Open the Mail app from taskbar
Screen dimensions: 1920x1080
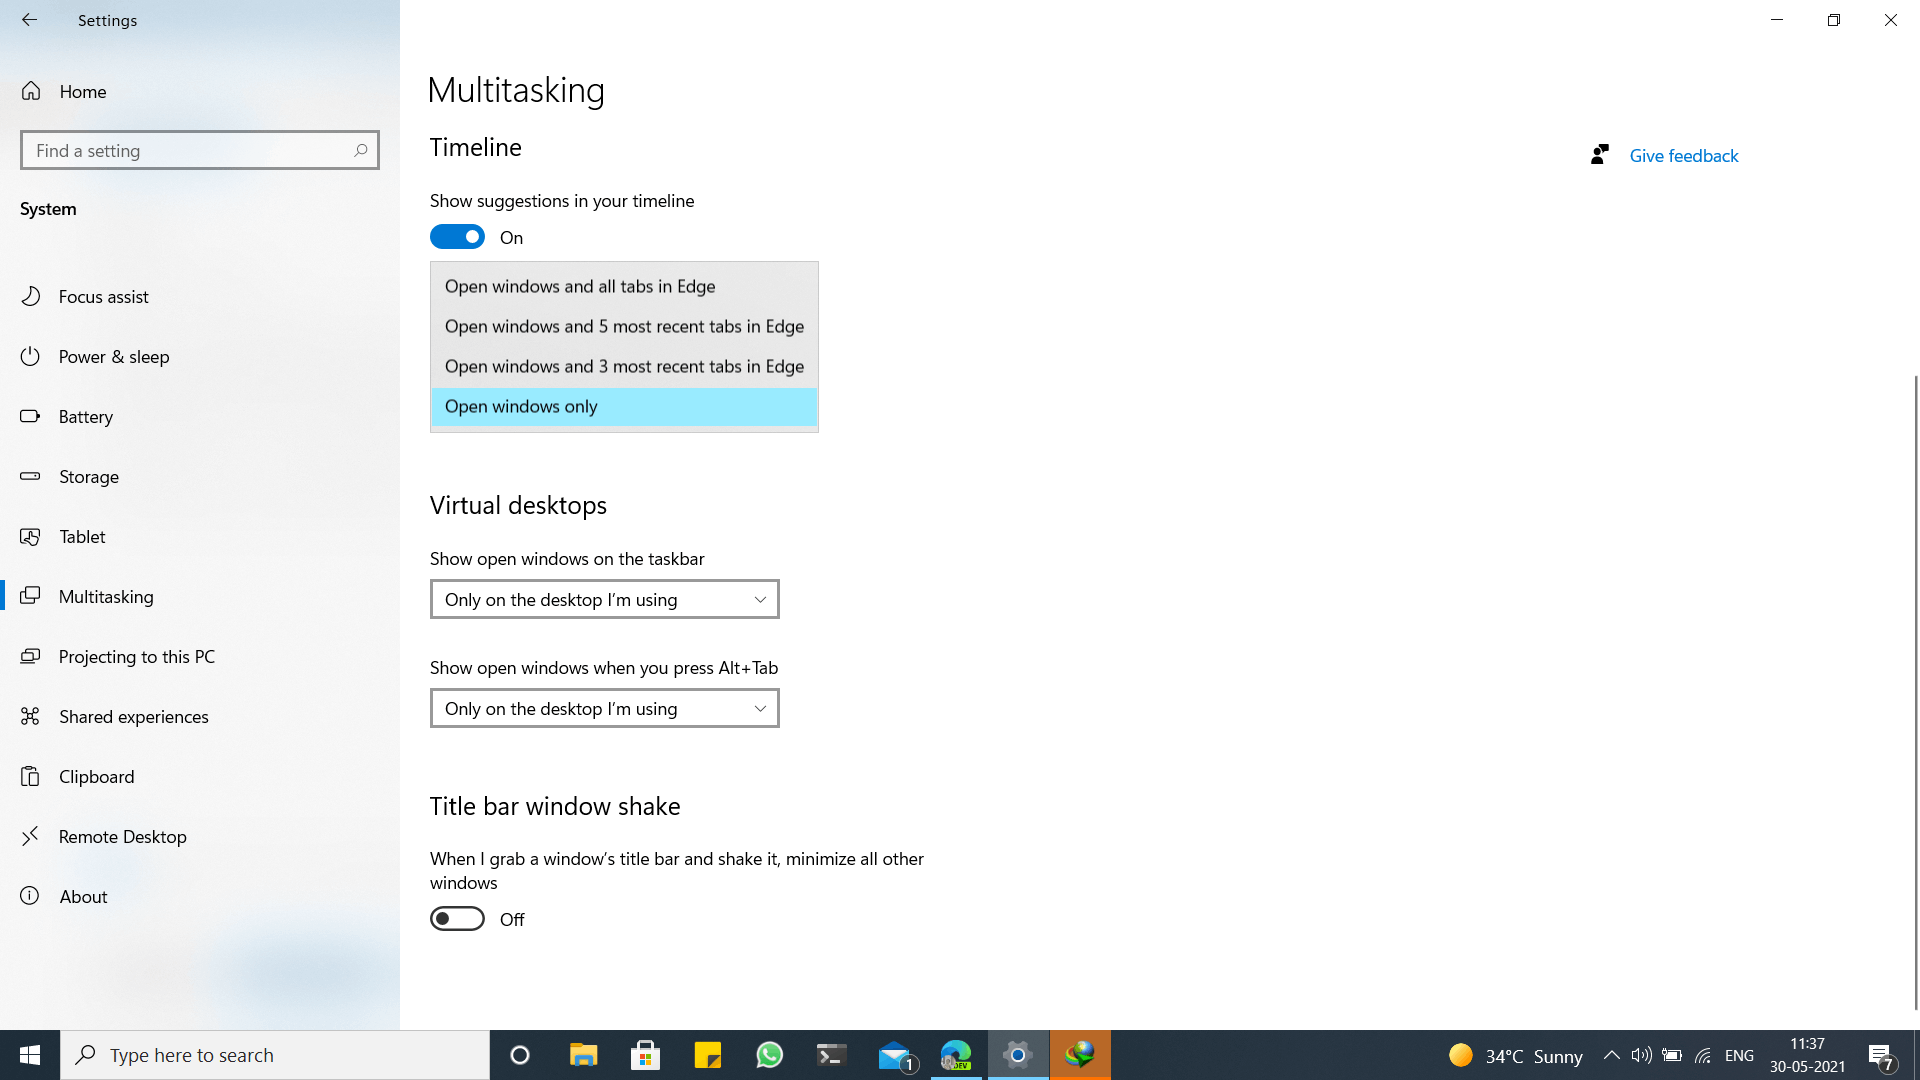[895, 1055]
